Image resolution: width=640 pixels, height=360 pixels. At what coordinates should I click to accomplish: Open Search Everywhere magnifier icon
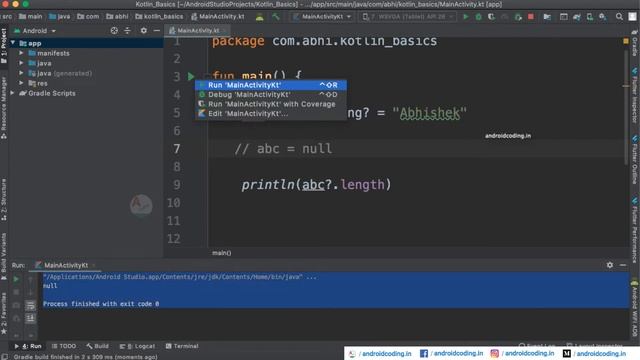tap(619, 17)
